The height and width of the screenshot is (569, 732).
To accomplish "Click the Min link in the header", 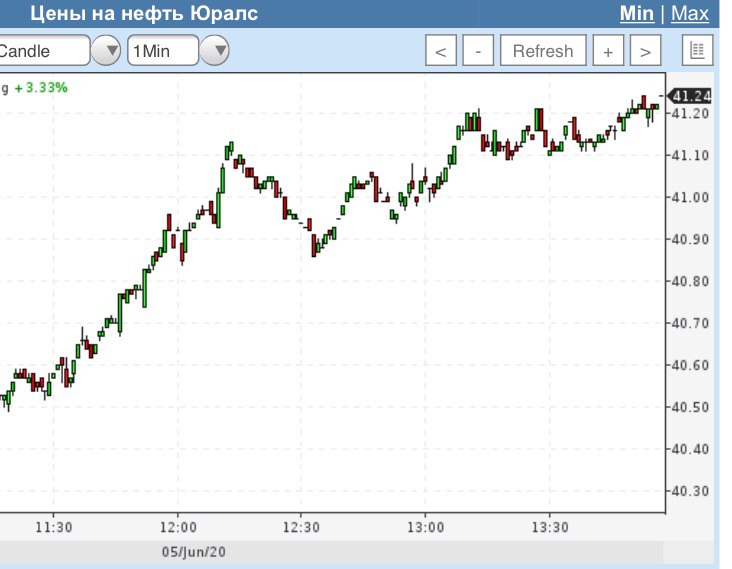I will 637,14.
